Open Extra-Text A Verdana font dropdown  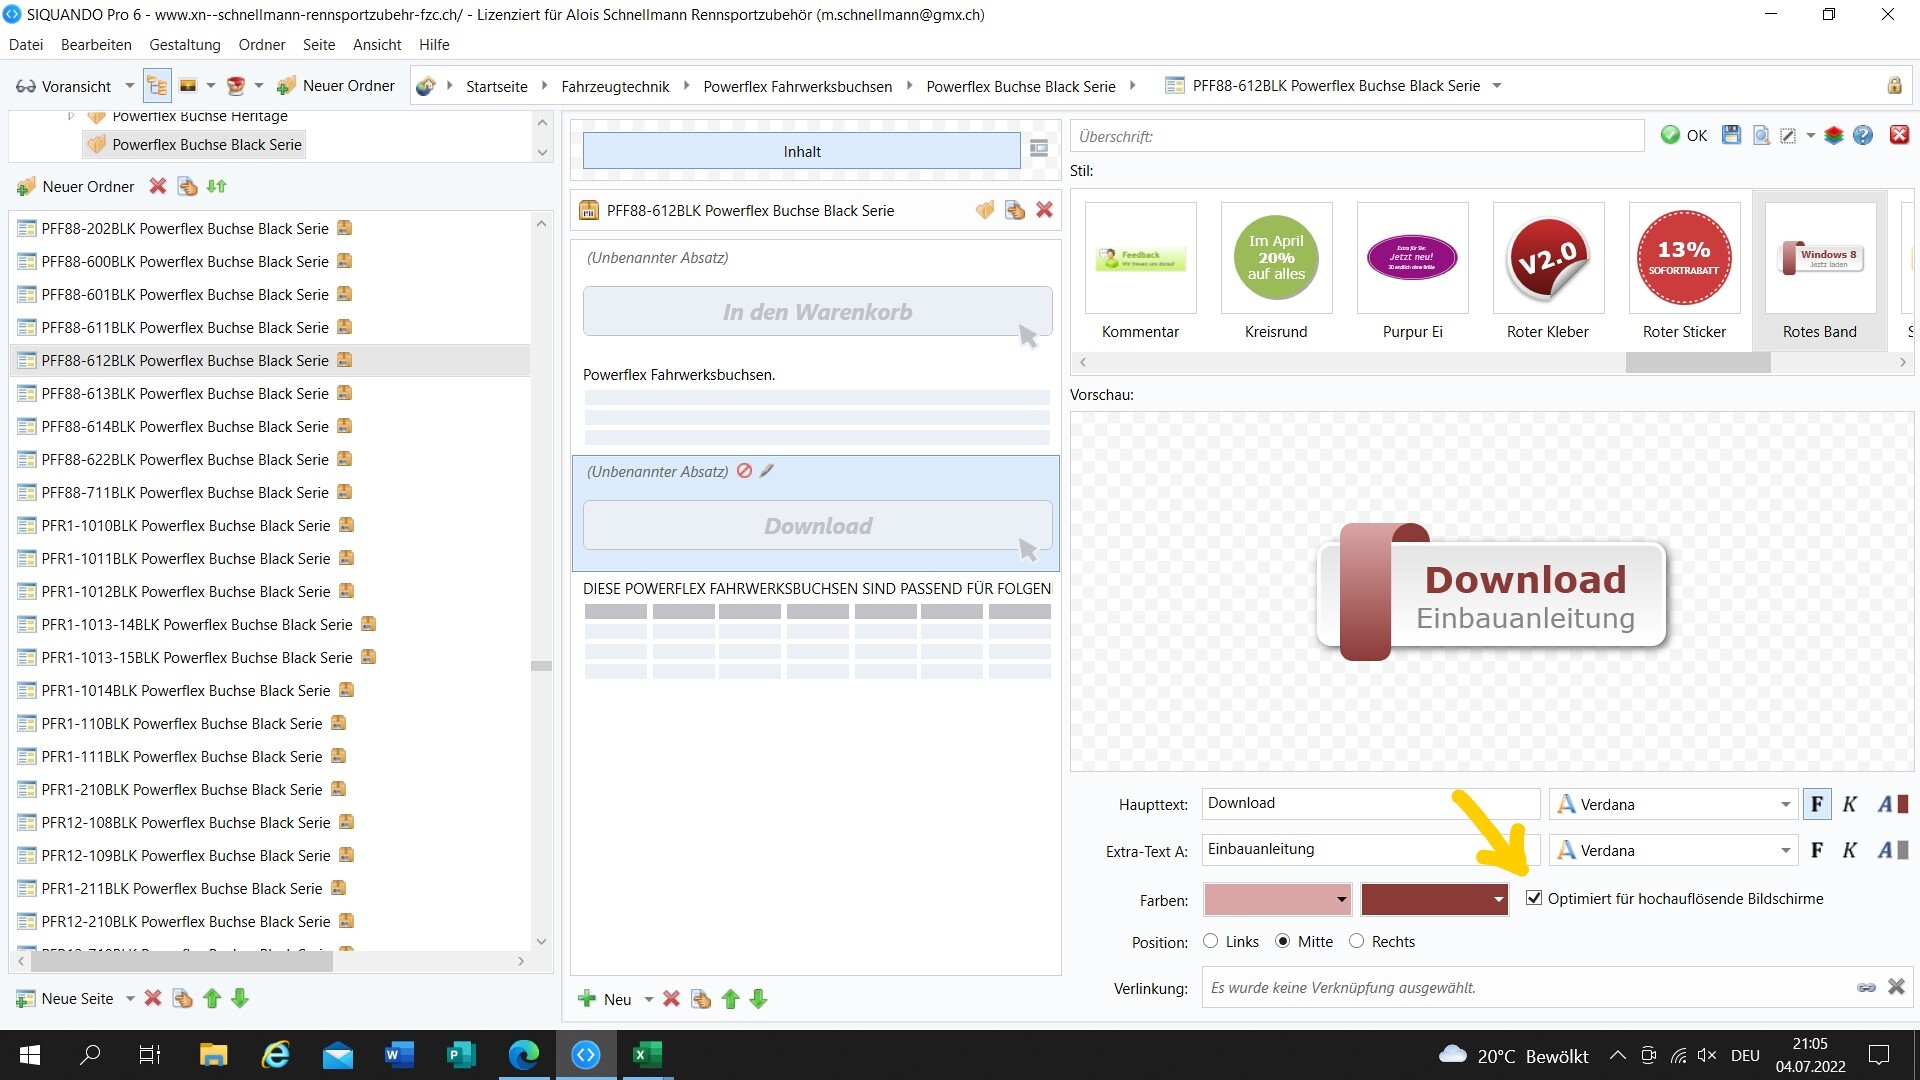click(1785, 850)
